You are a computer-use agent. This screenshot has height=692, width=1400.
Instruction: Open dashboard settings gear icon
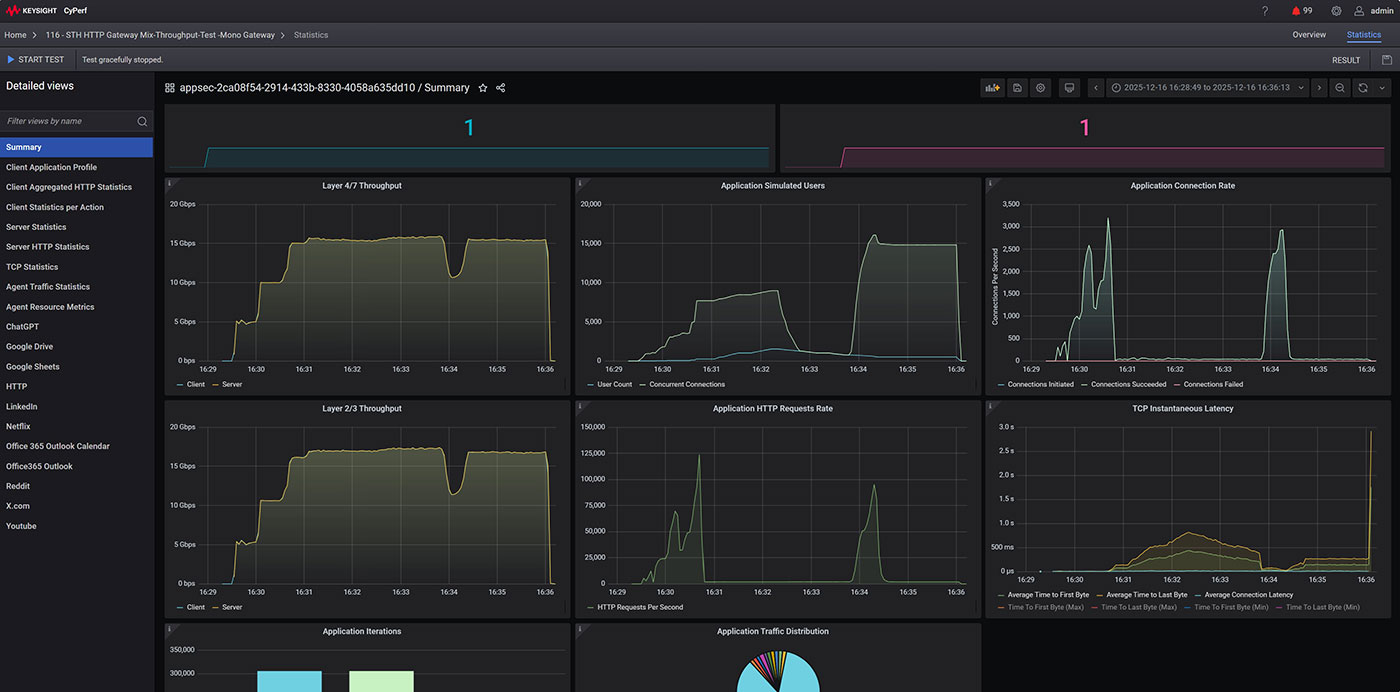pyautogui.click(x=1040, y=88)
